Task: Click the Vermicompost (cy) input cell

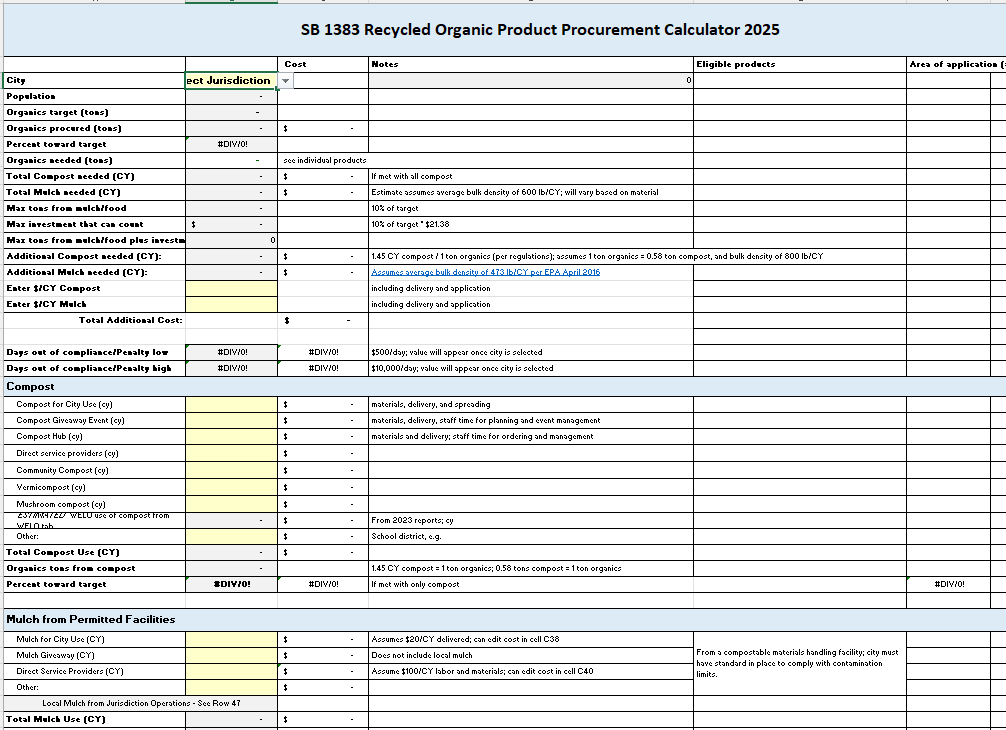Action: [230, 487]
